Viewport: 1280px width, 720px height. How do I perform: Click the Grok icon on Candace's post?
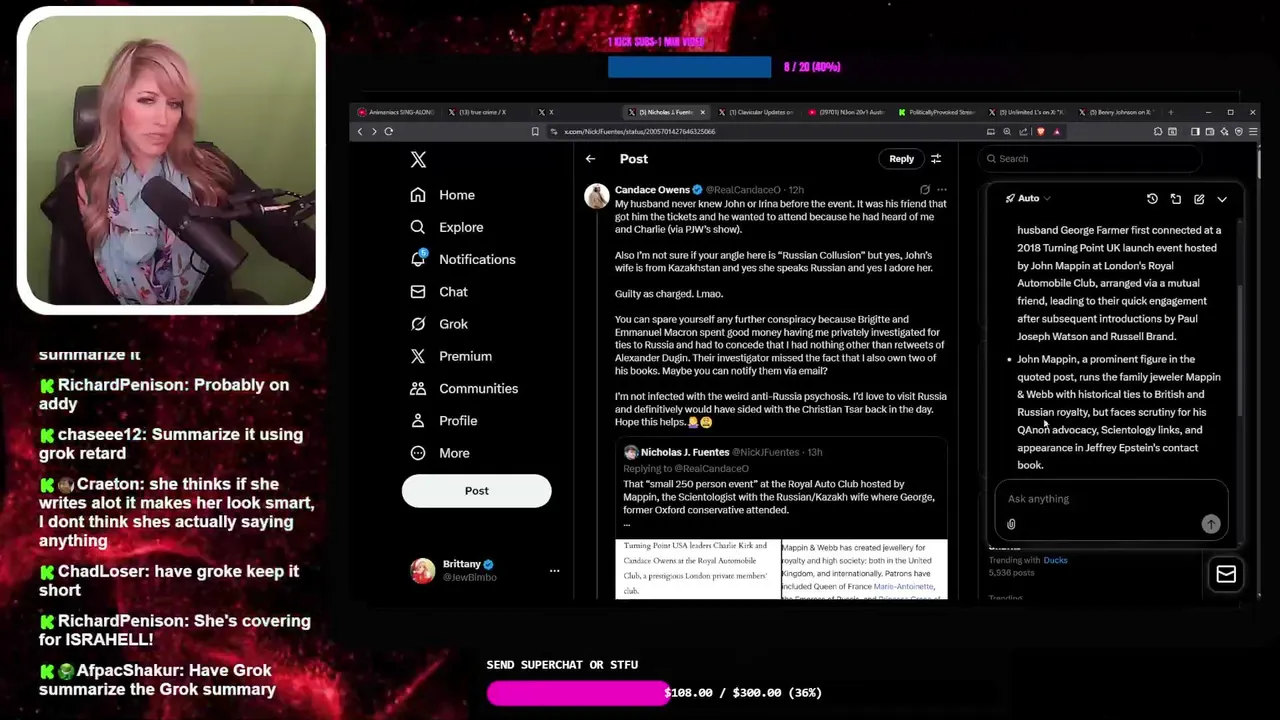925,190
